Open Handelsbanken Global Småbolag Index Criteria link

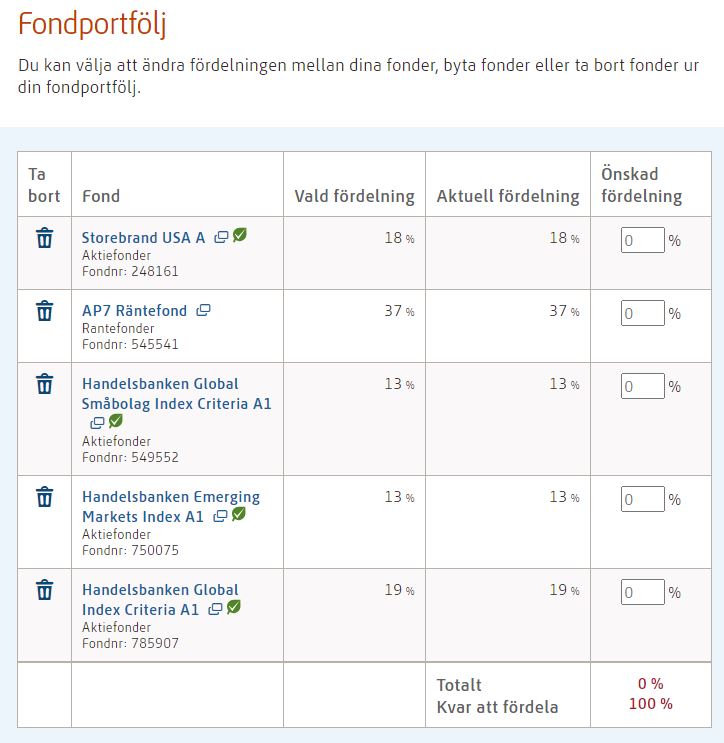176,394
